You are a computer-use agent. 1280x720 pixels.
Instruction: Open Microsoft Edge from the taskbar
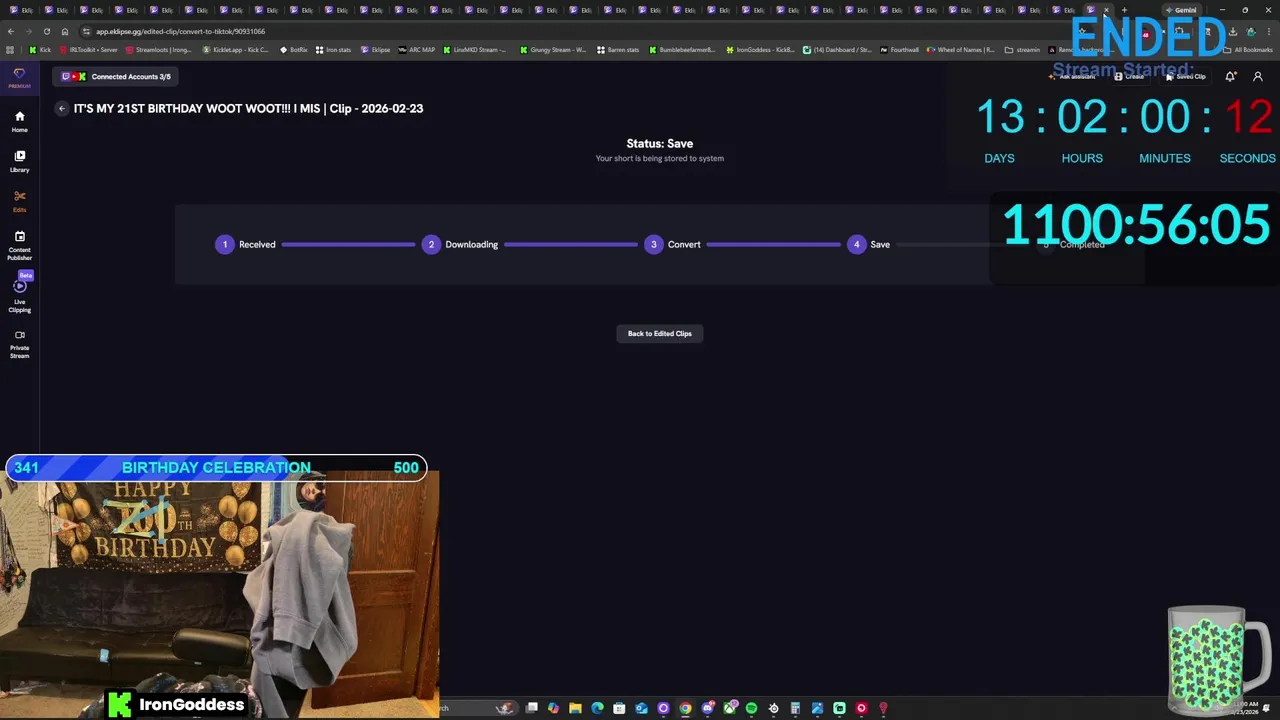tap(597, 708)
